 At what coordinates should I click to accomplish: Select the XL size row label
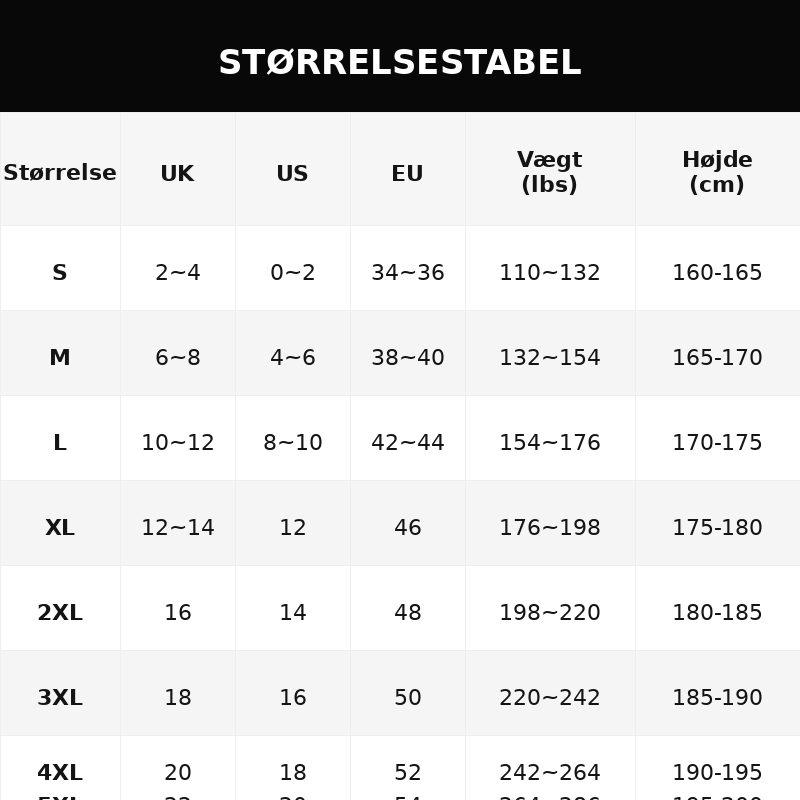60,527
